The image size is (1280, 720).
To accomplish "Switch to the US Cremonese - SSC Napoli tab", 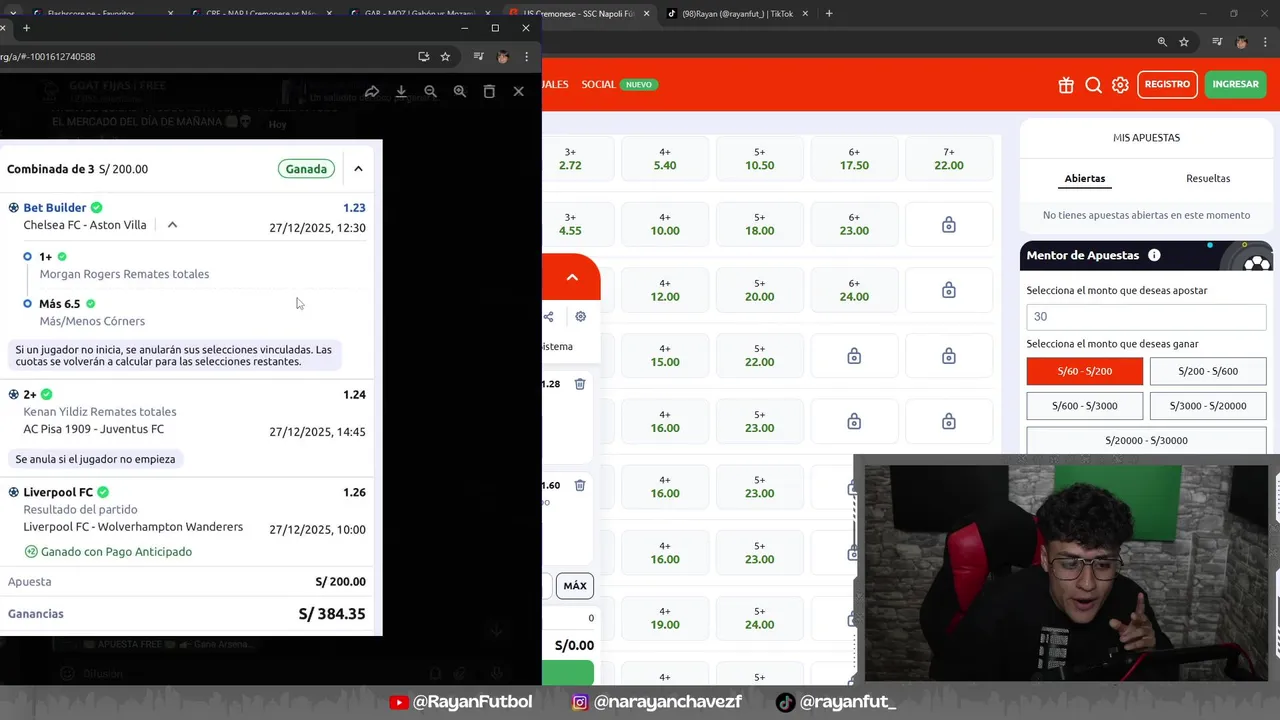I will [578, 14].
